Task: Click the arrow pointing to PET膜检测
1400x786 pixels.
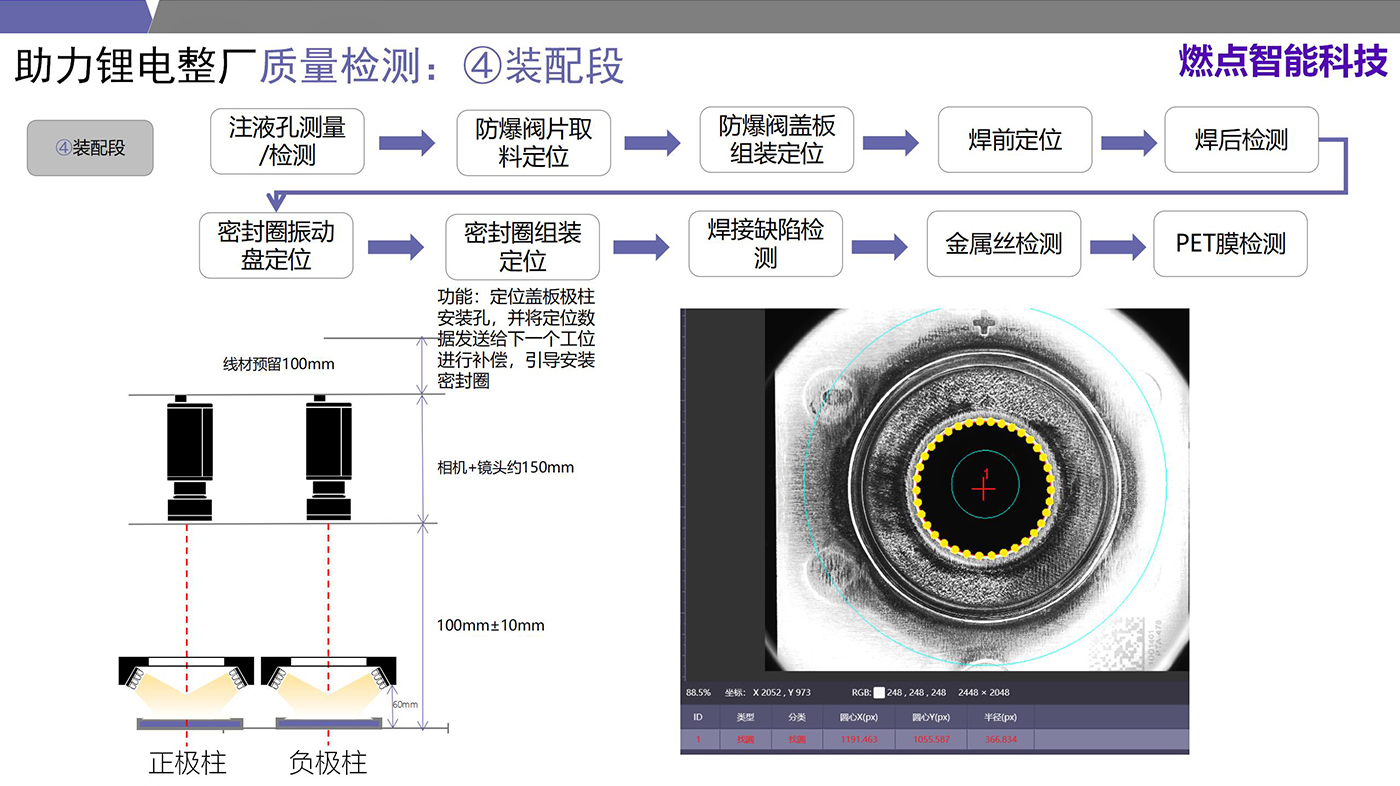Action: 1118,247
